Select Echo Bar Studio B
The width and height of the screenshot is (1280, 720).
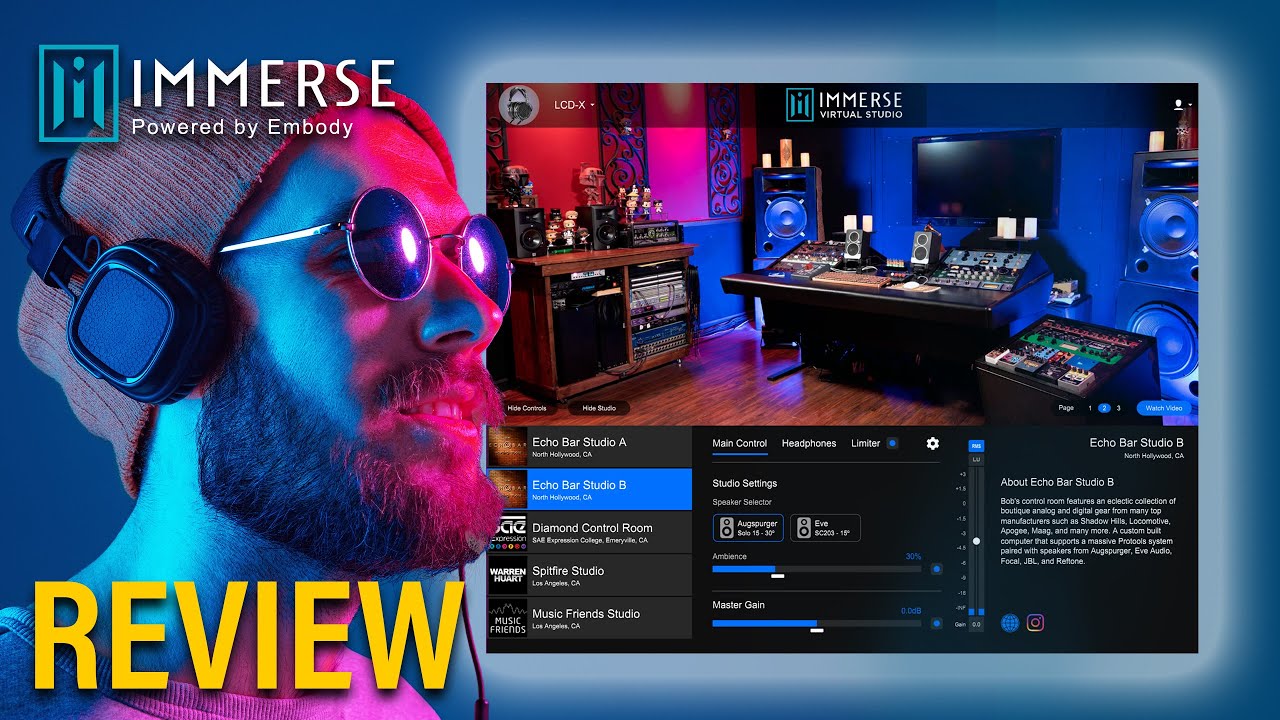(x=589, y=489)
